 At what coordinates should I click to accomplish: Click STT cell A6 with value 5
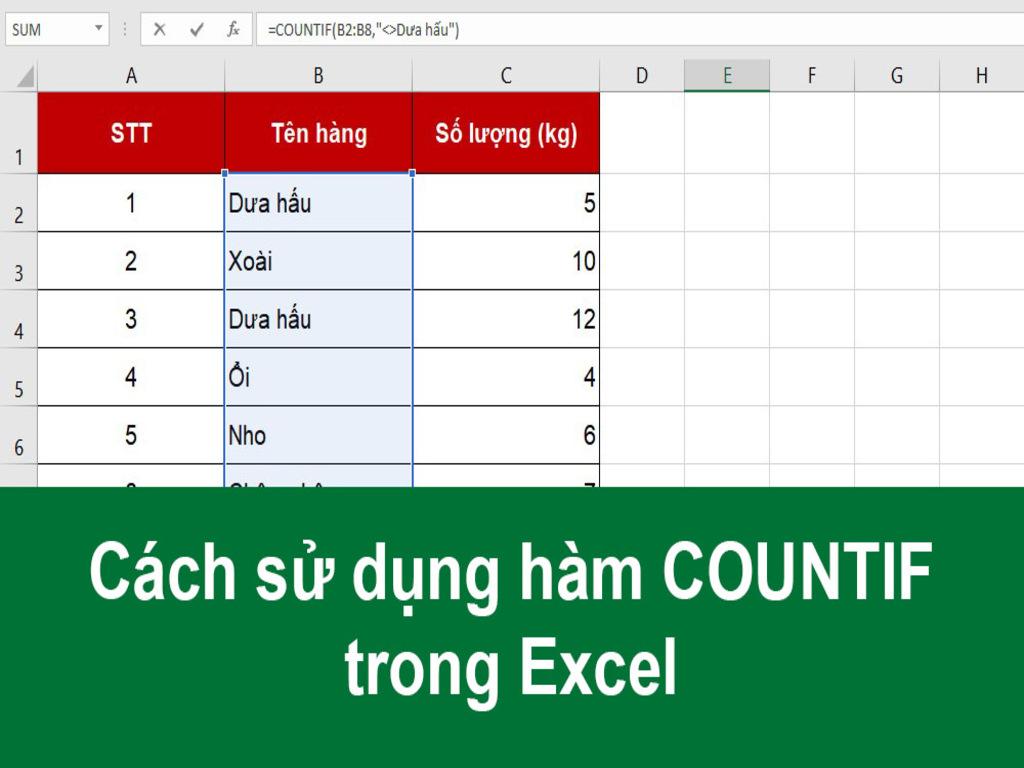131,435
